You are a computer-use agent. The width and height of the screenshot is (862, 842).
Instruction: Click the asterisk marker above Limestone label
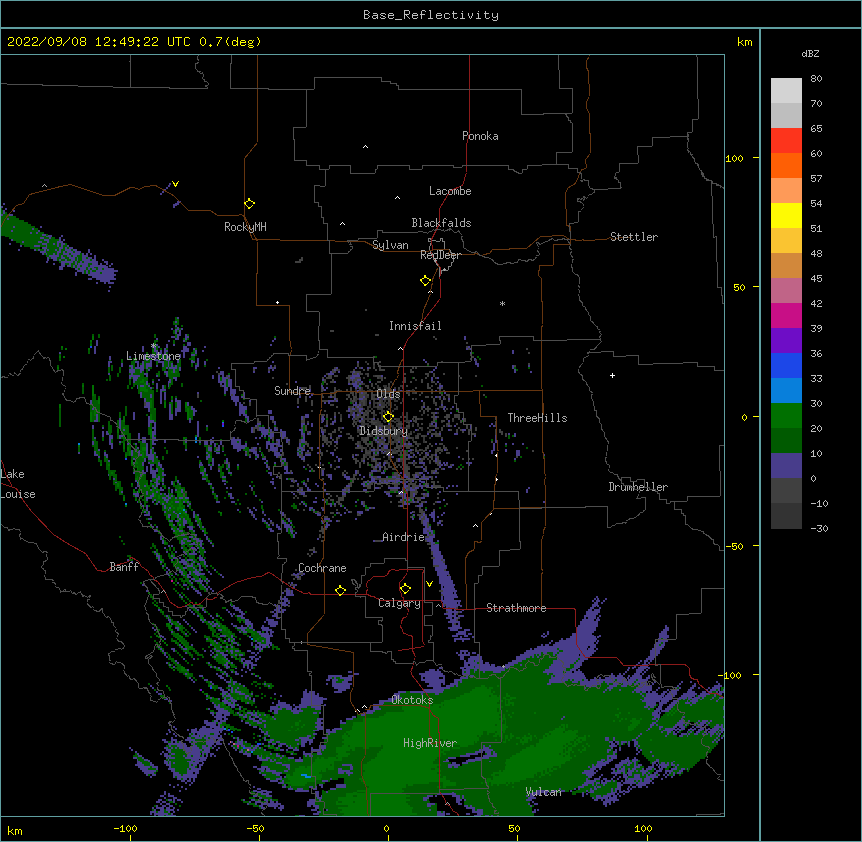pos(154,346)
